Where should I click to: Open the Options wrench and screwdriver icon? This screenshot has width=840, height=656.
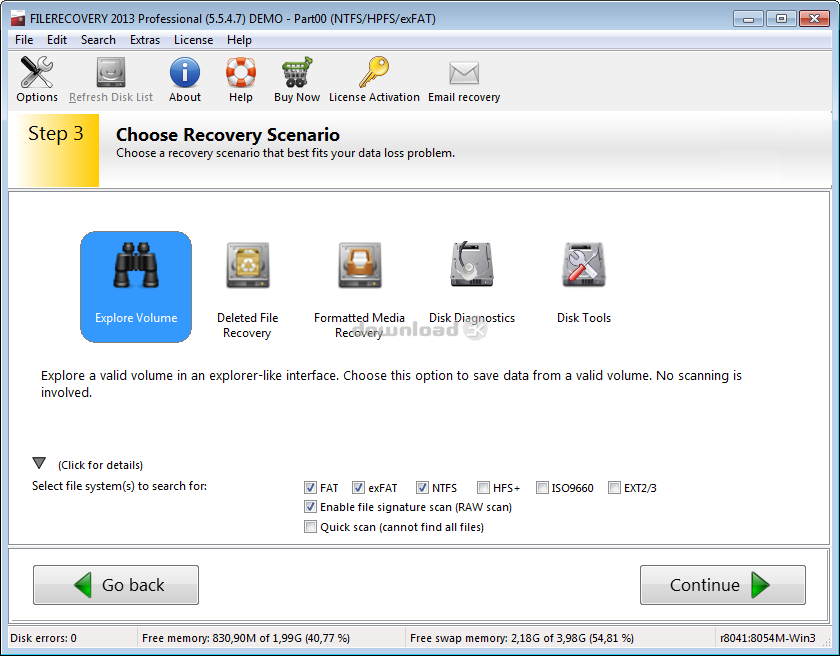(x=36, y=72)
